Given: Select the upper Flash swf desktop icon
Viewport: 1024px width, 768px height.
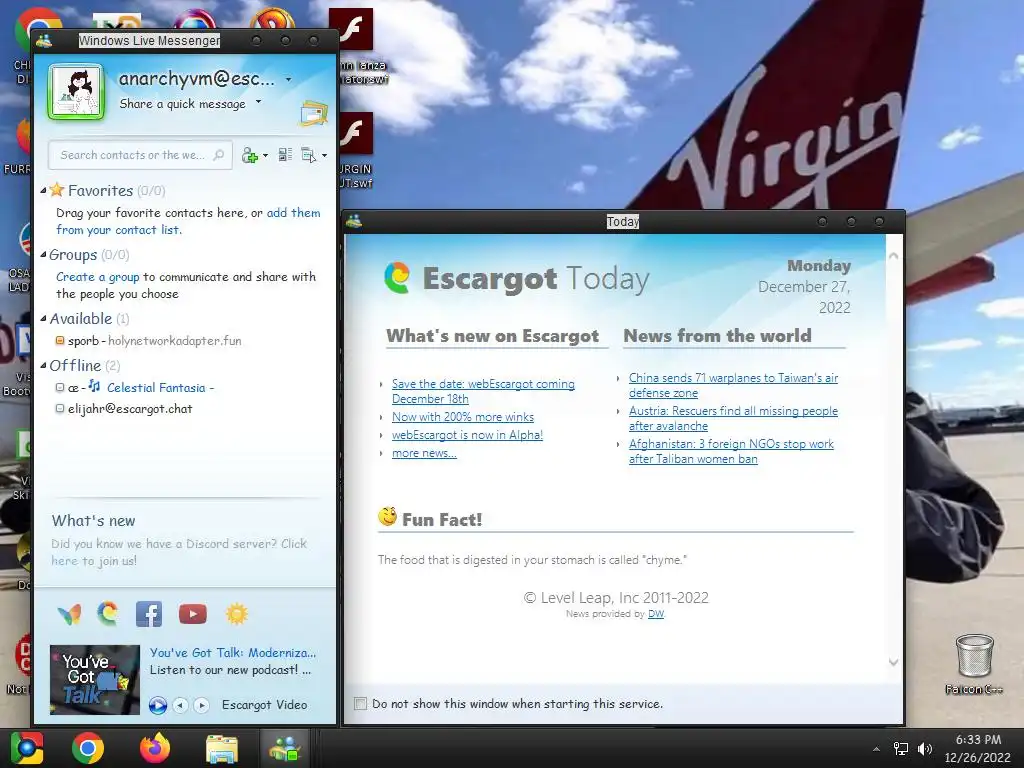Looking at the screenshot, I should click(x=355, y=47).
